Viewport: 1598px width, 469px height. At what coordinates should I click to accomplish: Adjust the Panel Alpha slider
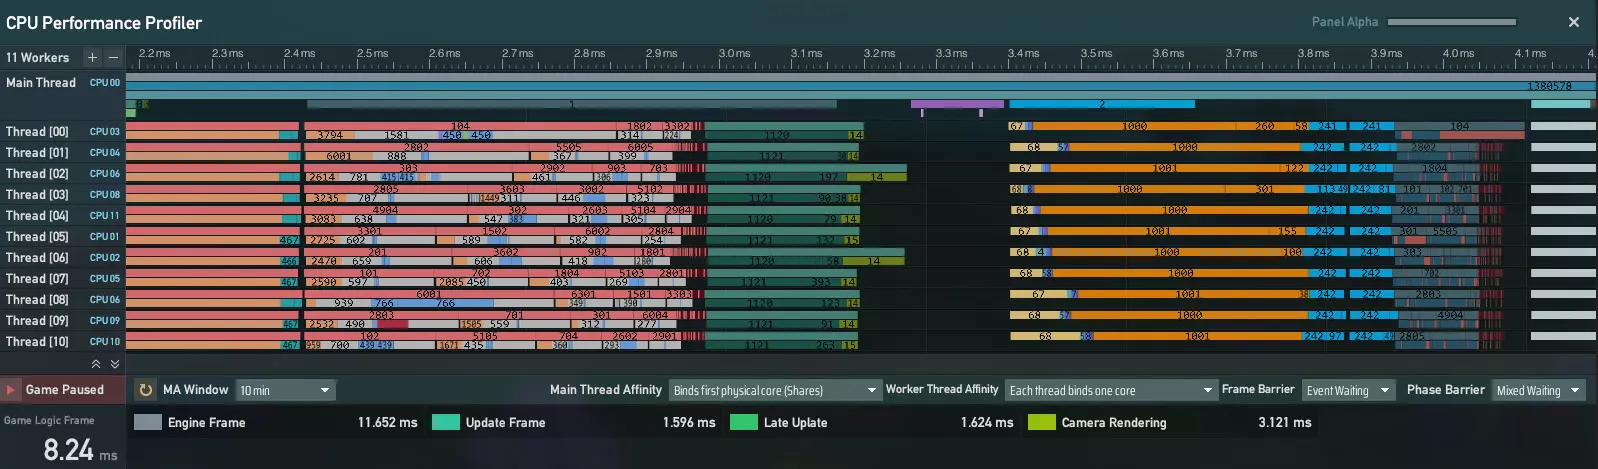point(1452,22)
